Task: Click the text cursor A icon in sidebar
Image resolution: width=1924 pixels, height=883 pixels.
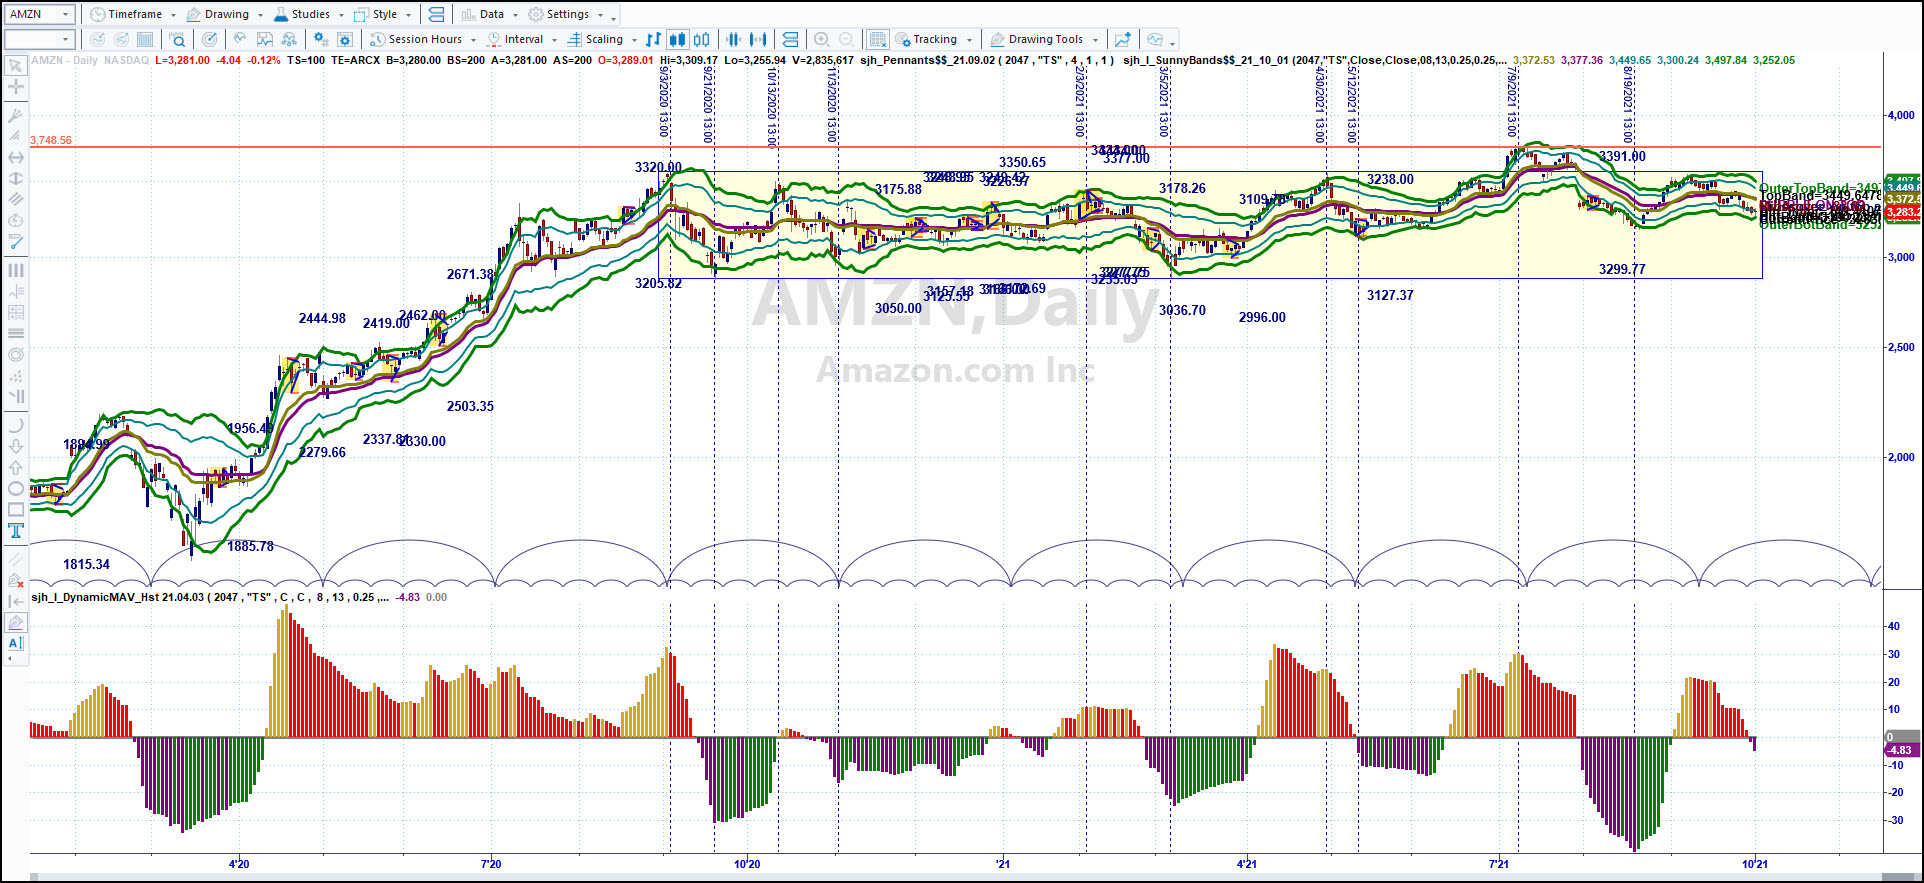Action: 16,643
